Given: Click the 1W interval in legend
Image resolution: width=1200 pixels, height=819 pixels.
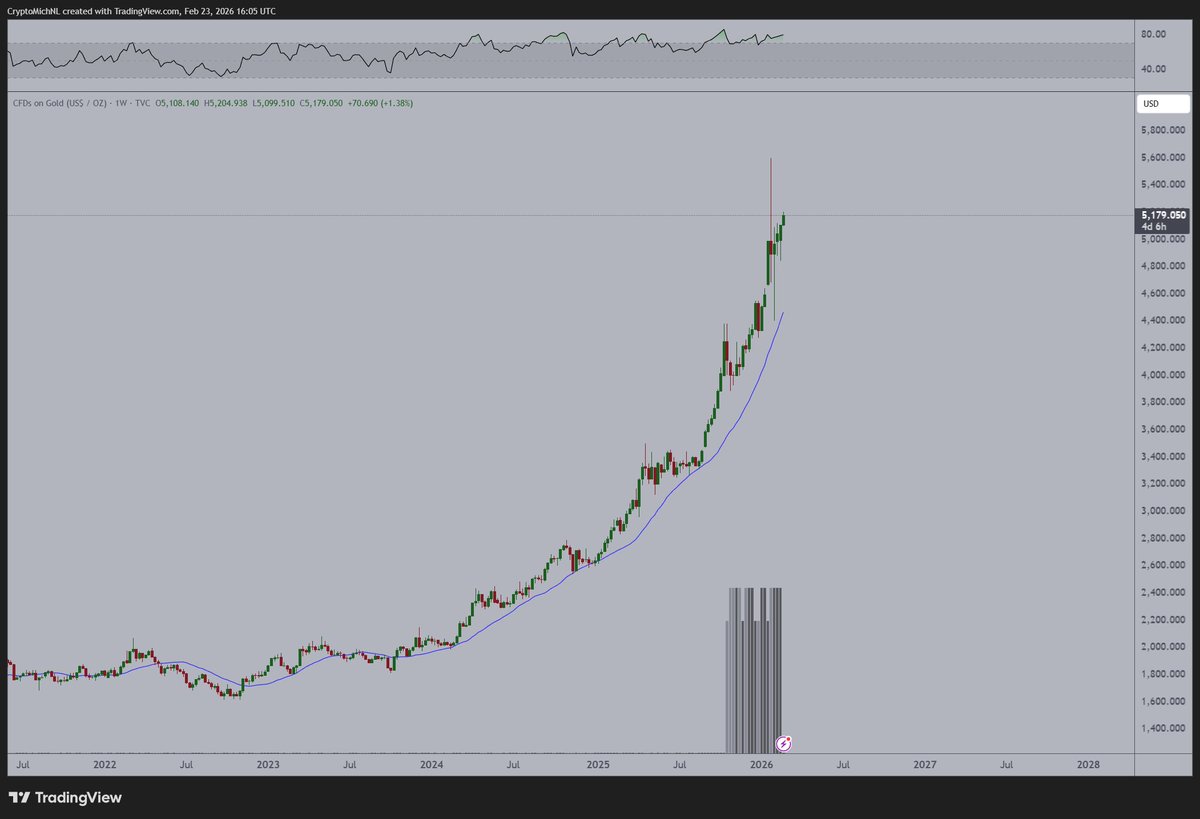Looking at the screenshot, I should click(123, 103).
